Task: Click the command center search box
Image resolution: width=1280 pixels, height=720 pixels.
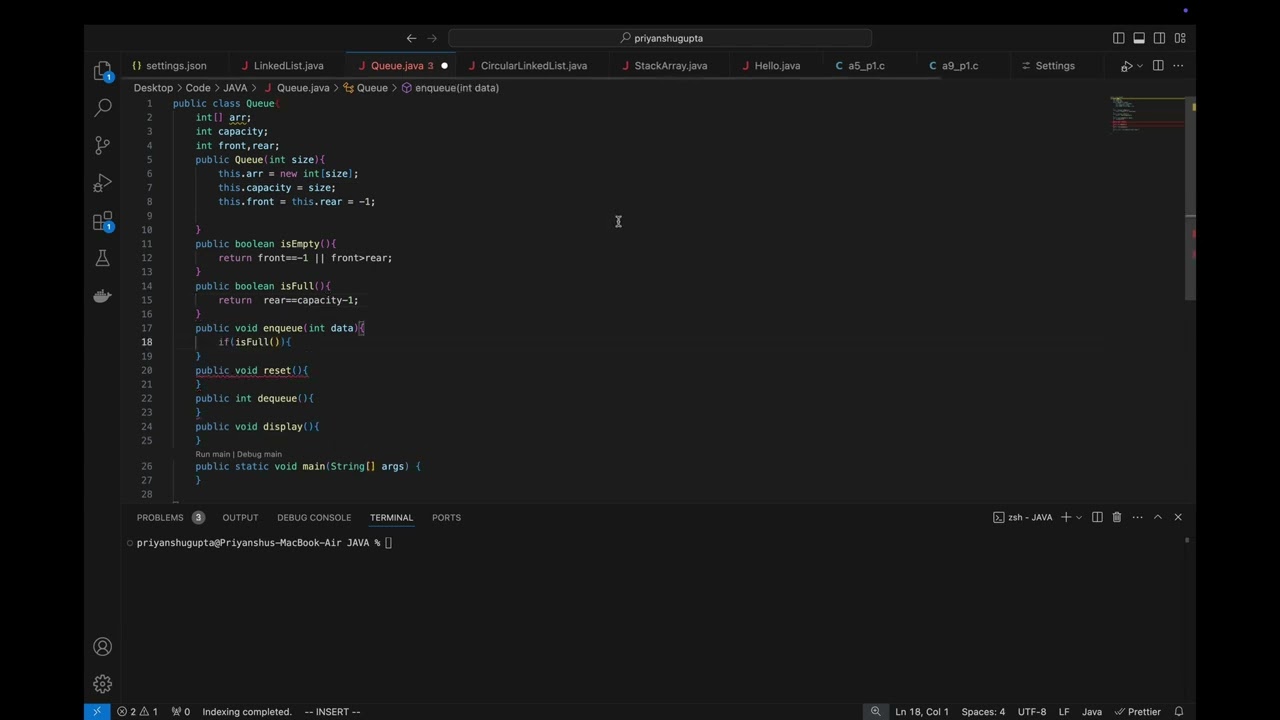Action: (x=660, y=38)
